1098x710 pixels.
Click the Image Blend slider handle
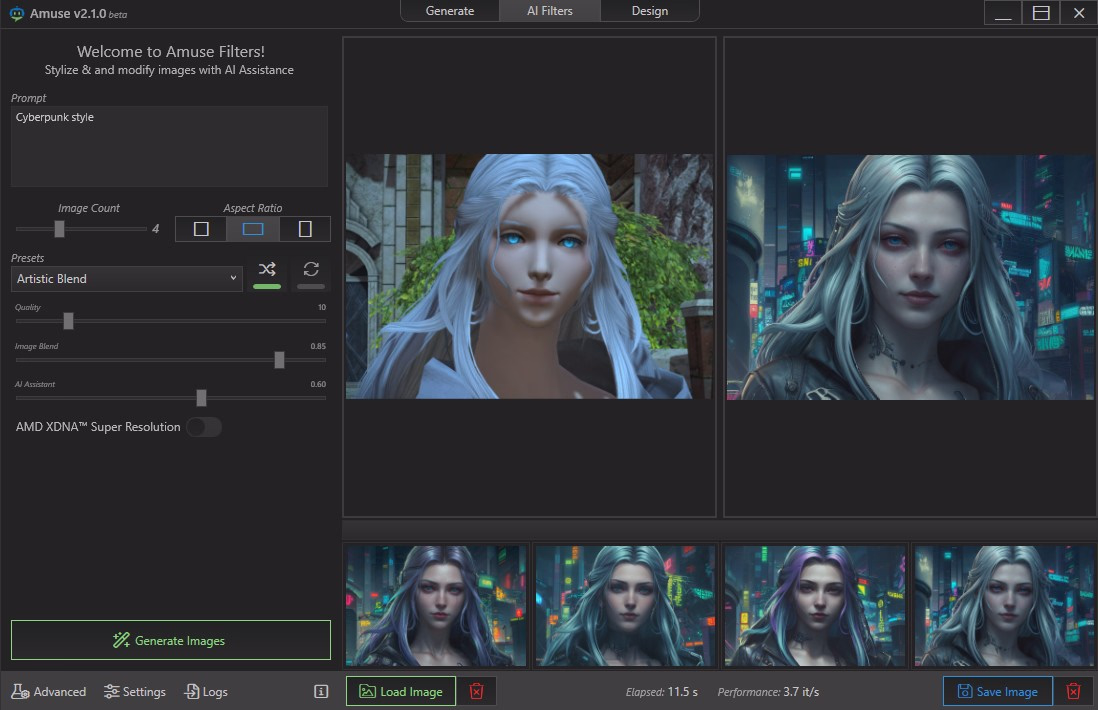click(x=279, y=360)
